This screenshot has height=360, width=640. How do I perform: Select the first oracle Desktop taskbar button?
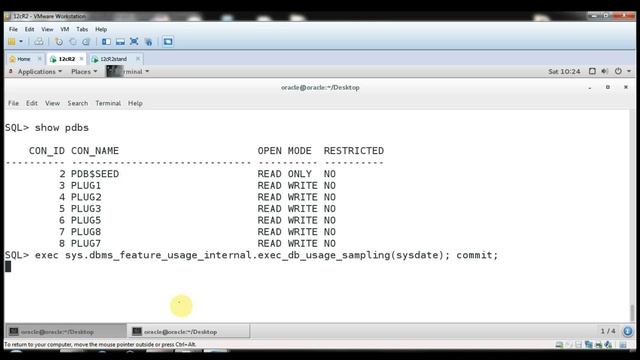click(66, 331)
